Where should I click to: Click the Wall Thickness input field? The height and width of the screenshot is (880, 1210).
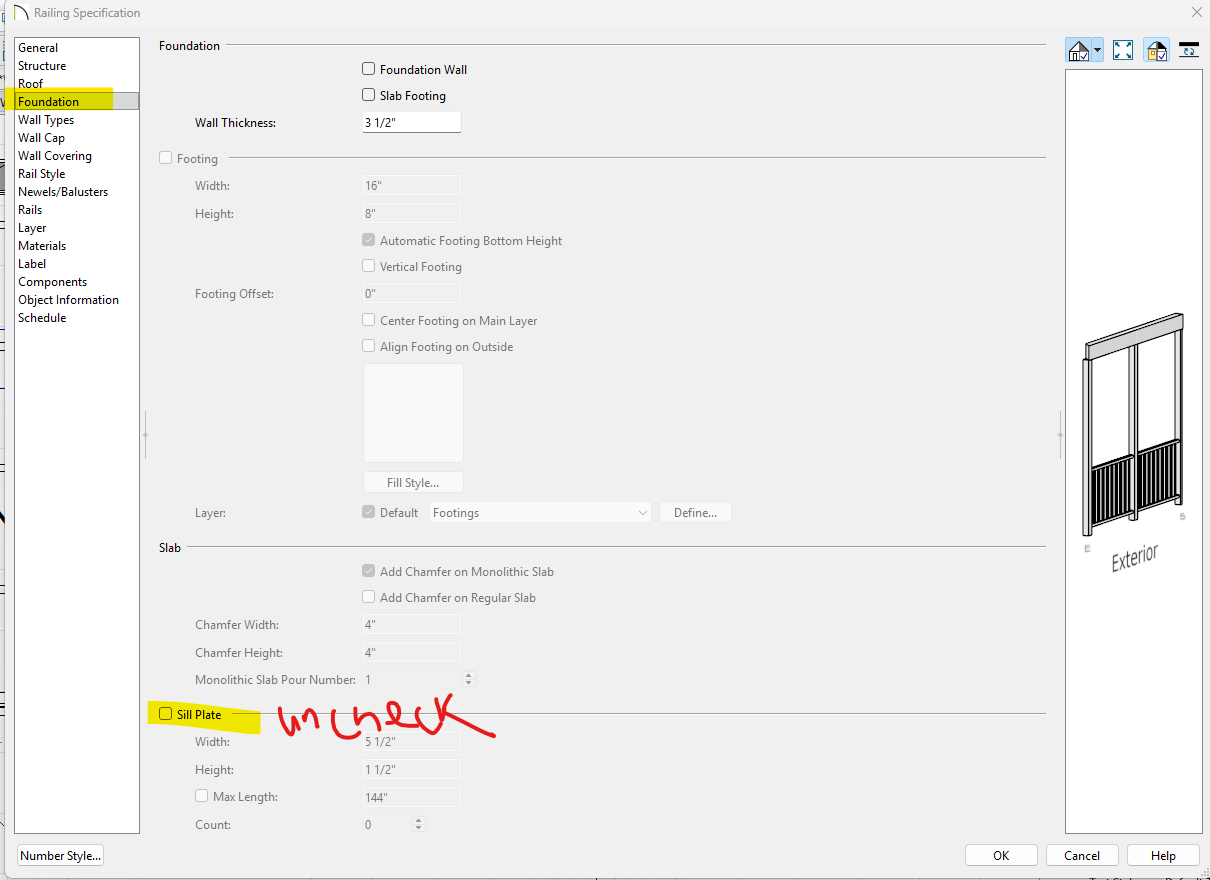pyautogui.click(x=411, y=122)
